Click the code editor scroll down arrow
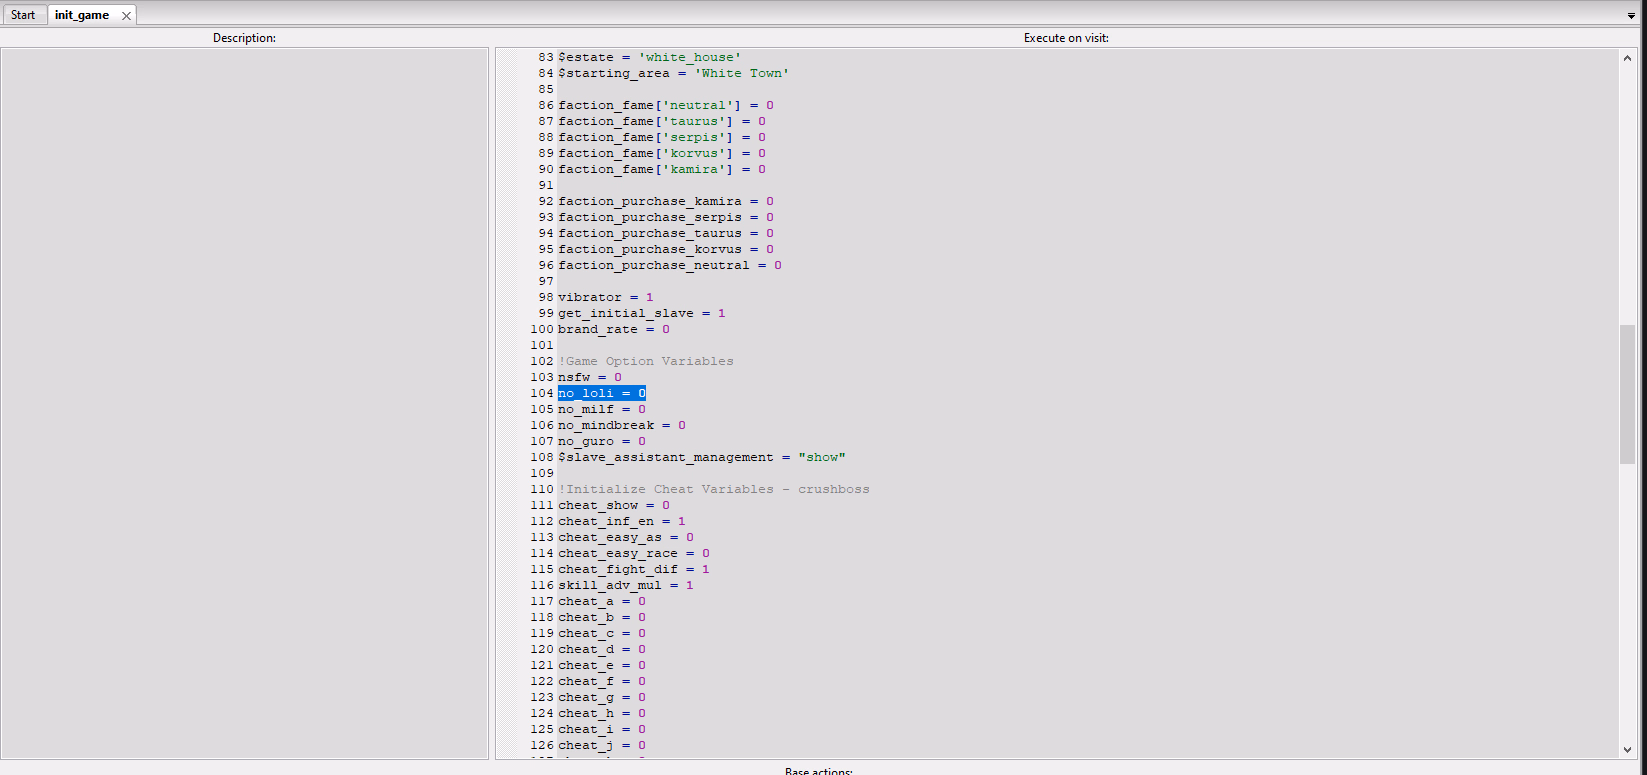Viewport: 1647px width, 775px height. click(x=1627, y=749)
